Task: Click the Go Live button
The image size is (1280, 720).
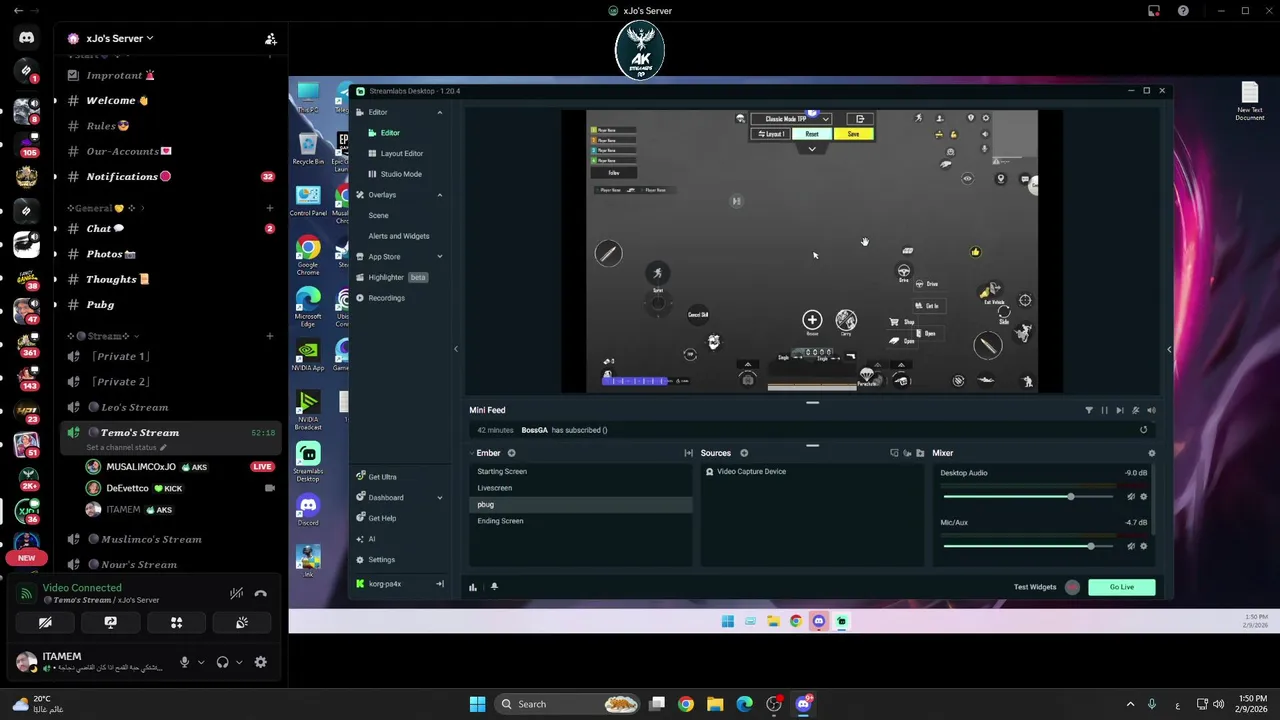Action: click(1121, 587)
